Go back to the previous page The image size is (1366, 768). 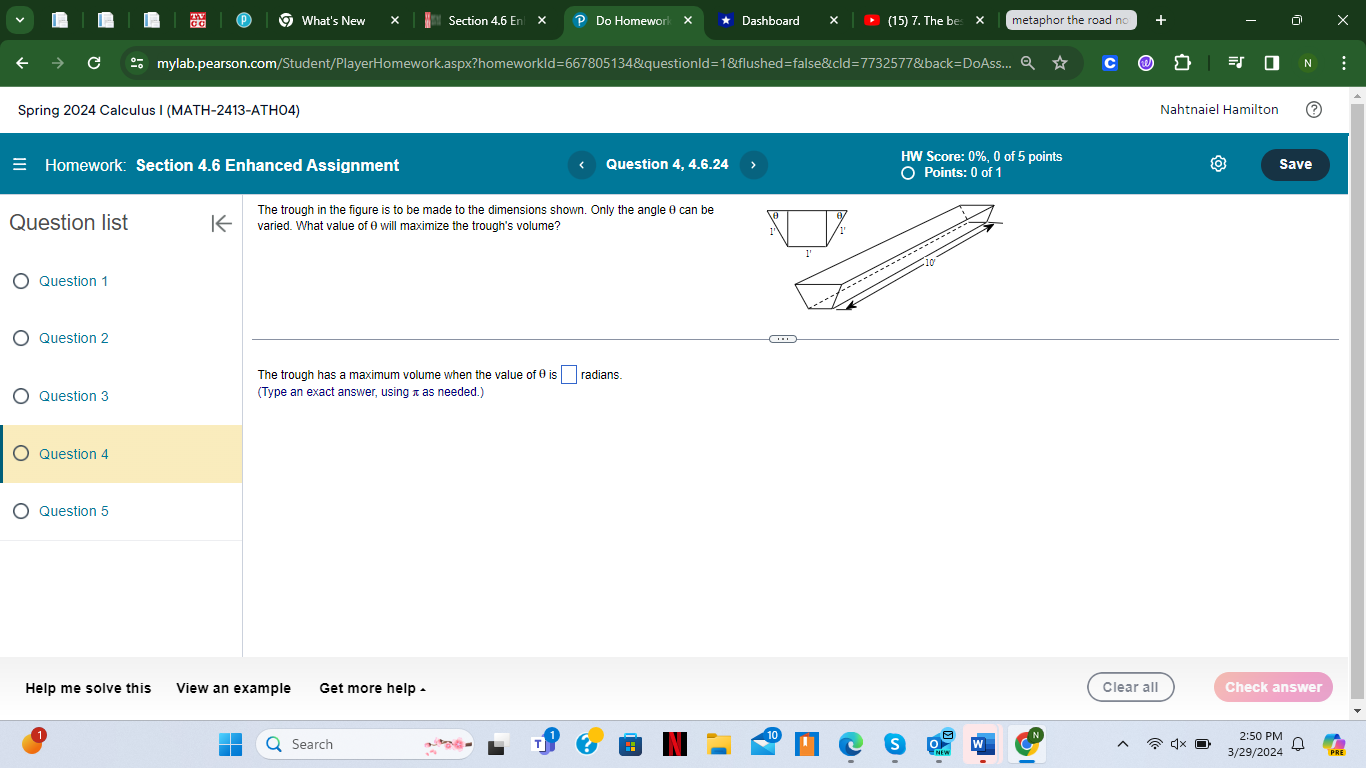(24, 63)
